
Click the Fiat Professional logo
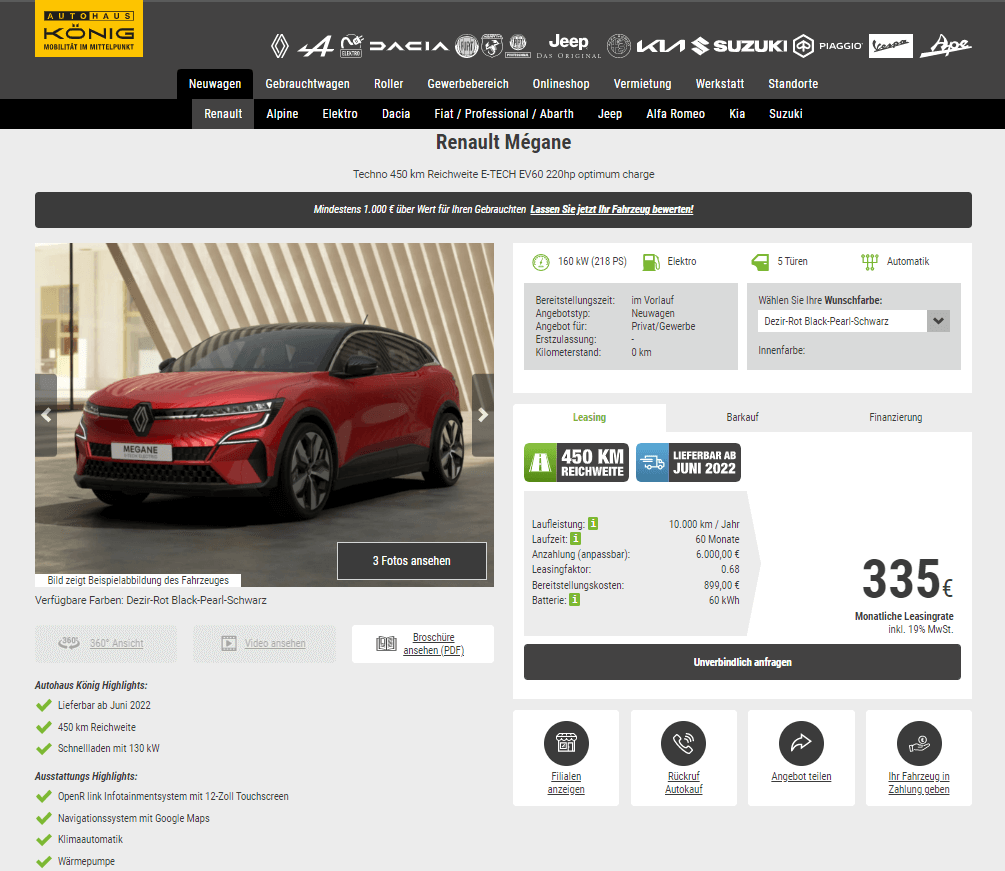[x=518, y=46]
